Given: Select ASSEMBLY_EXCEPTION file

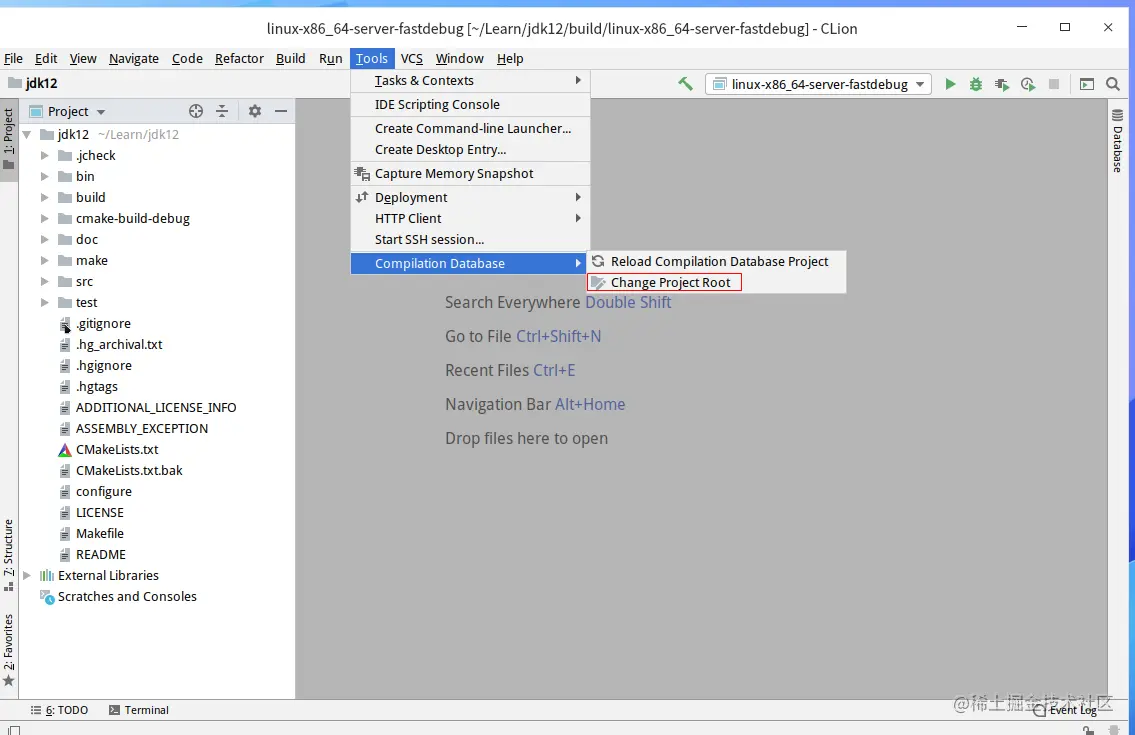Looking at the screenshot, I should tap(141, 429).
